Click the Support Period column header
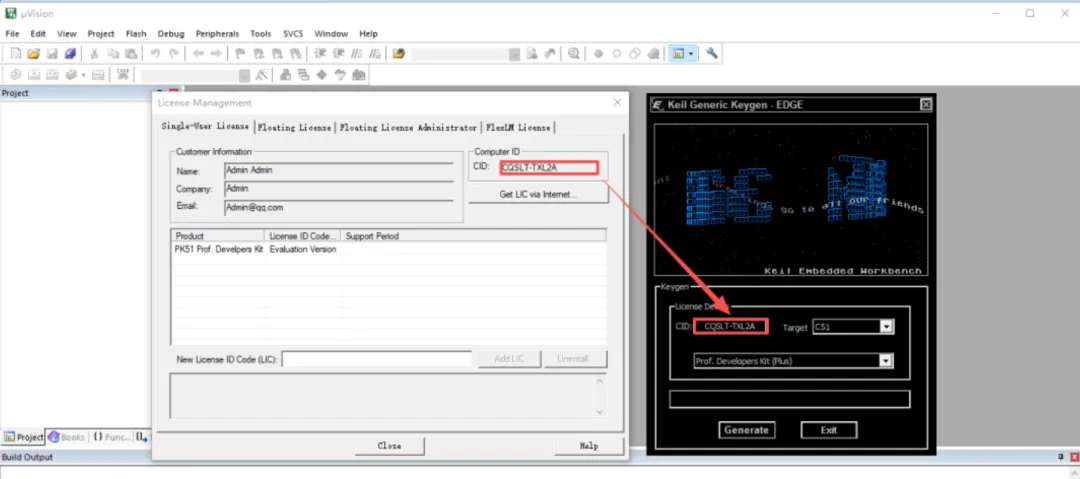1080x479 pixels. pyautogui.click(x=474, y=236)
